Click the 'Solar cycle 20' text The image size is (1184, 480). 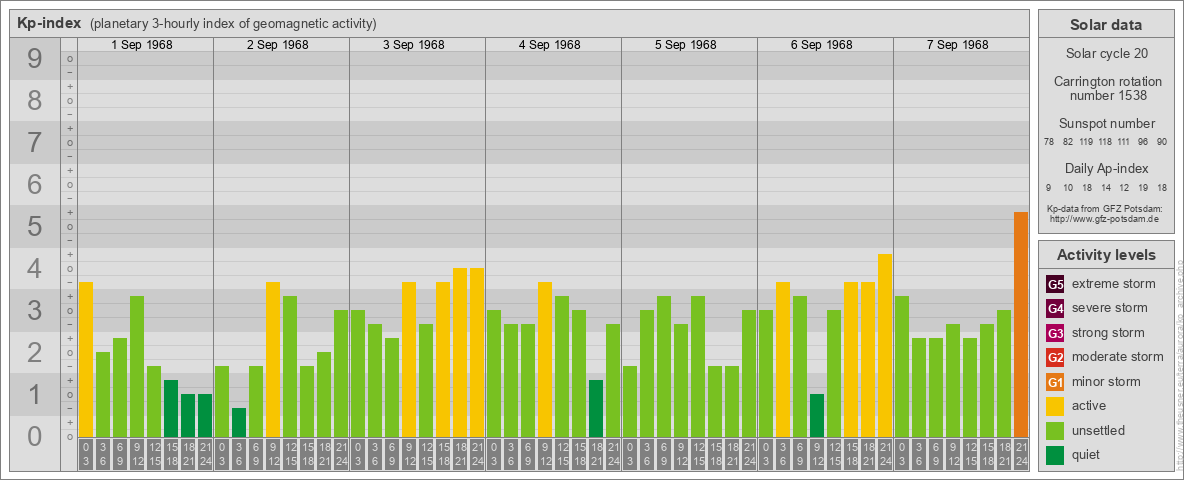(x=1105, y=54)
